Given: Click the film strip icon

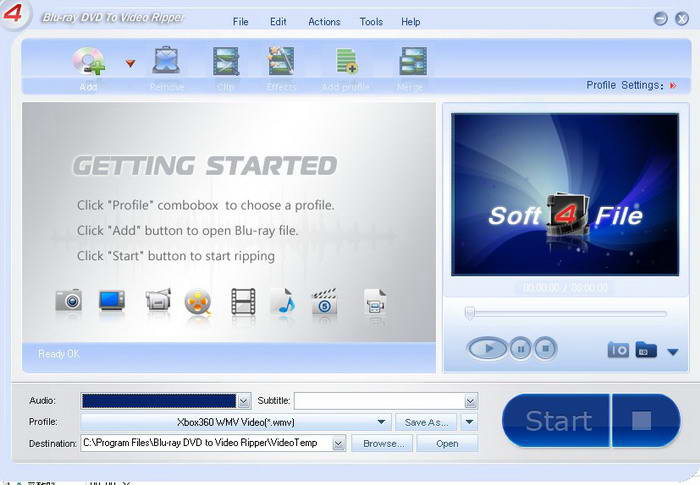Looking at the screenshot, I should coord(243,301).
